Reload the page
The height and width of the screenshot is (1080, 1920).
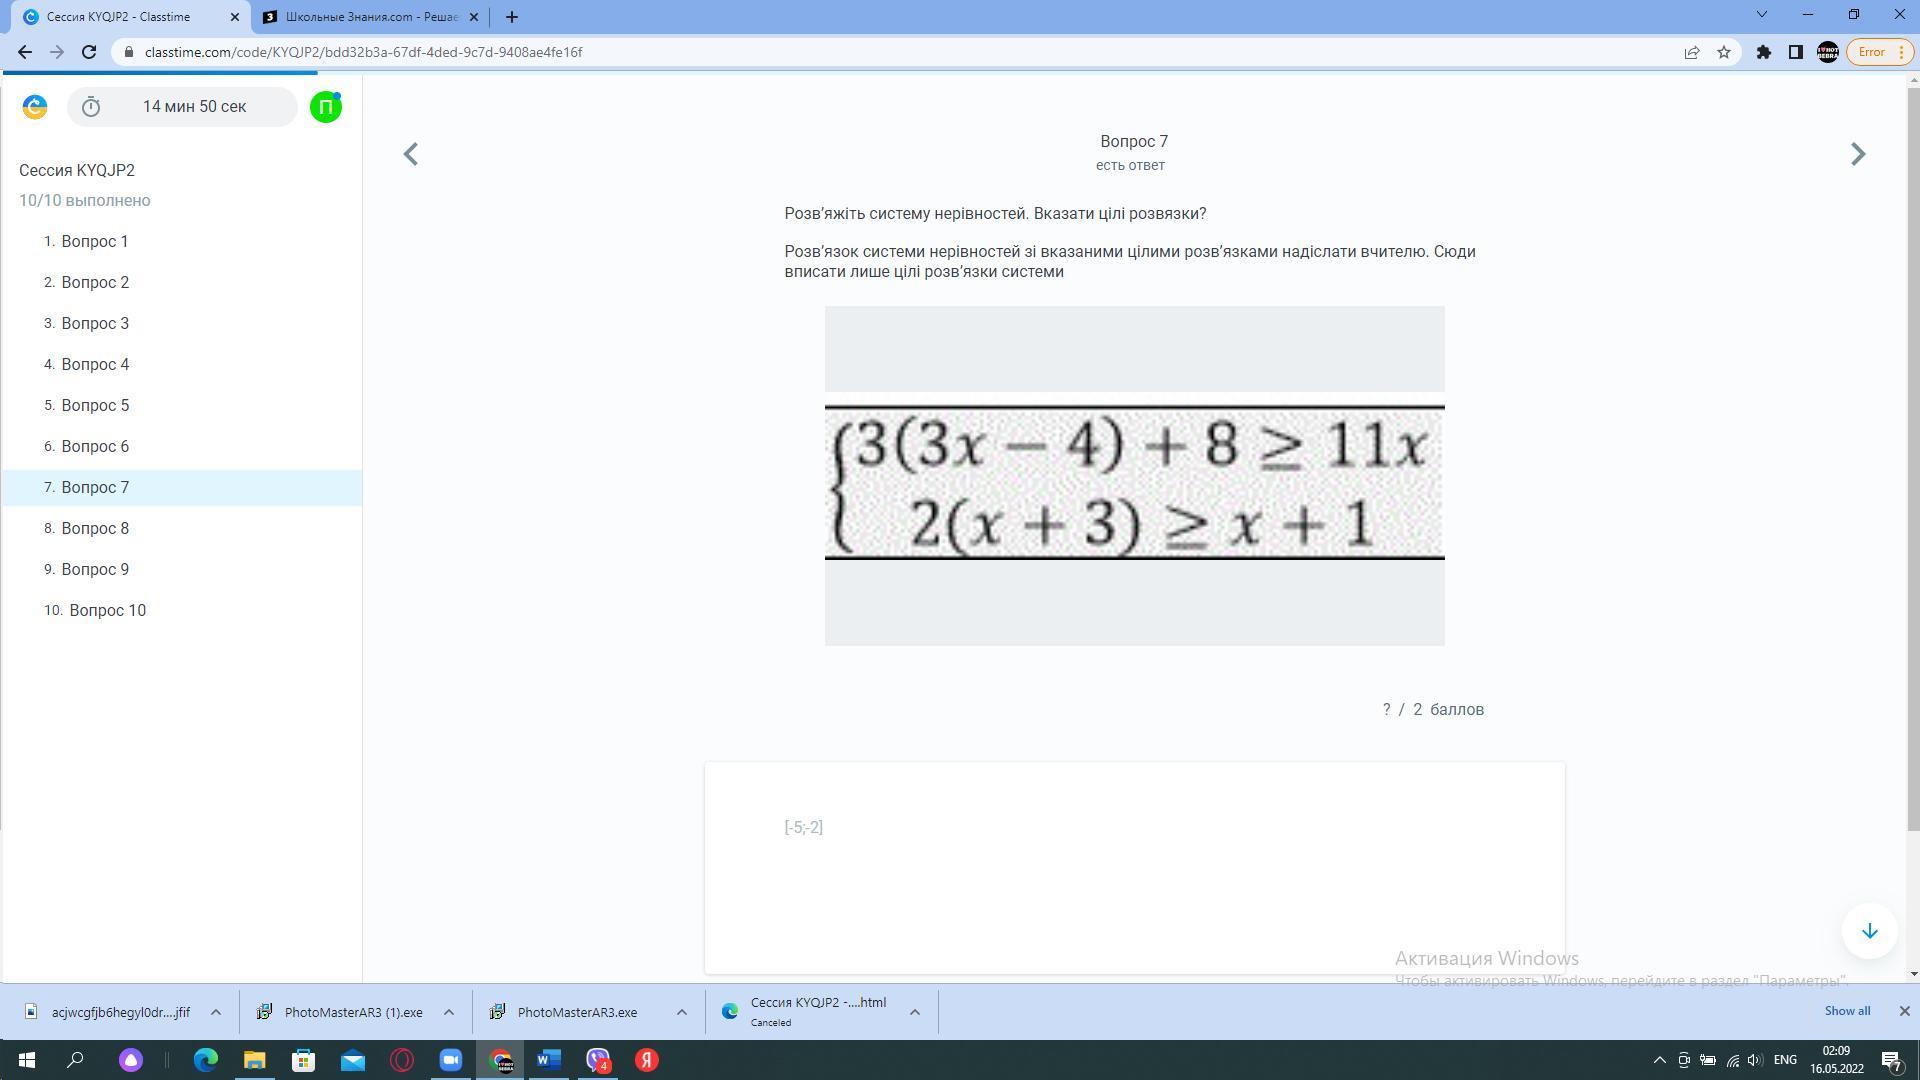point(89,52)
